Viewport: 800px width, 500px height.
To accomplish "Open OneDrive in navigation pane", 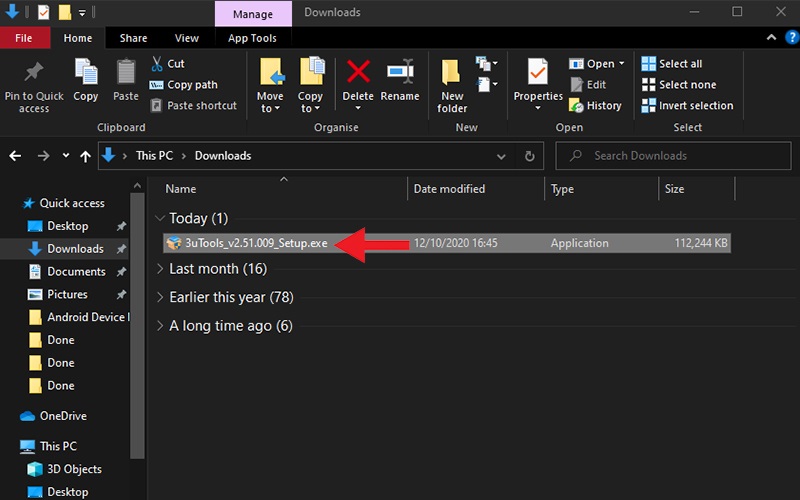I will tap(53, 416).
